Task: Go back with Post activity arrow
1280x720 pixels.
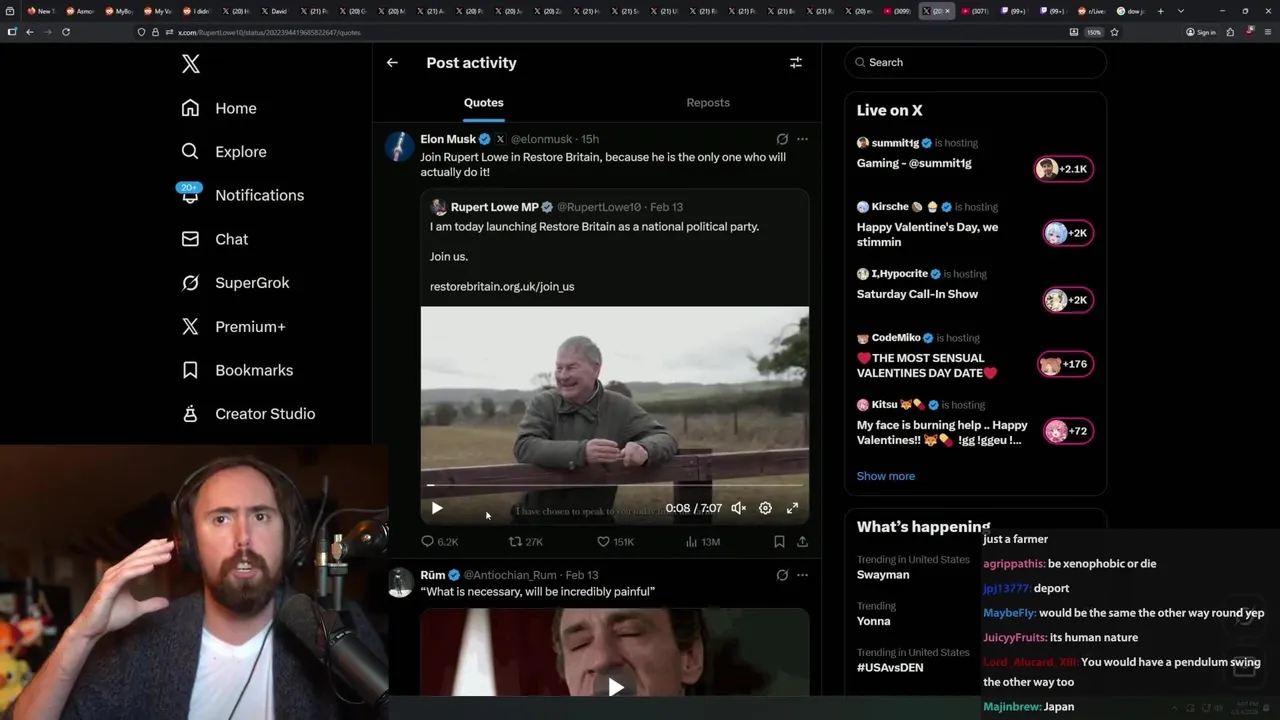Action: [x=392, y=62]
